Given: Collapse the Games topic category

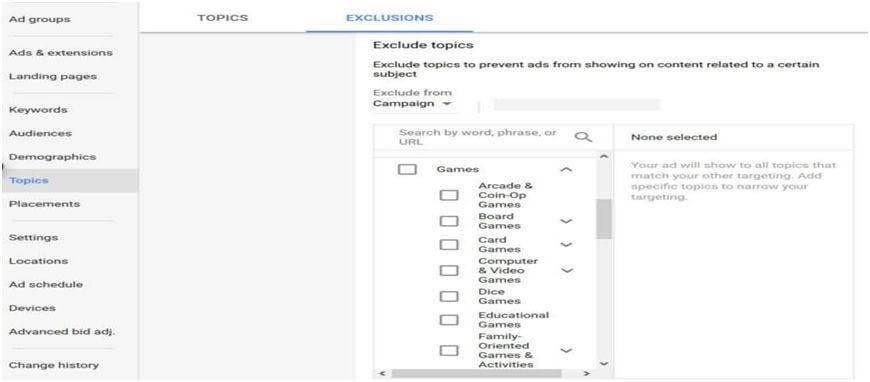Looking at the screenshot, I should coord(566,170).
